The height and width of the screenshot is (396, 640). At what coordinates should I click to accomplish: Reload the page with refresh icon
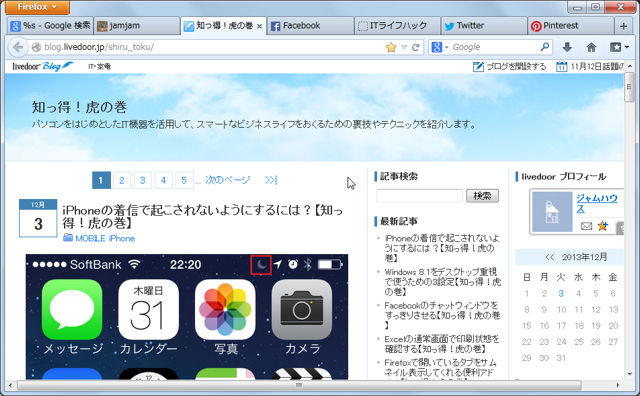(x=416, y=47)
